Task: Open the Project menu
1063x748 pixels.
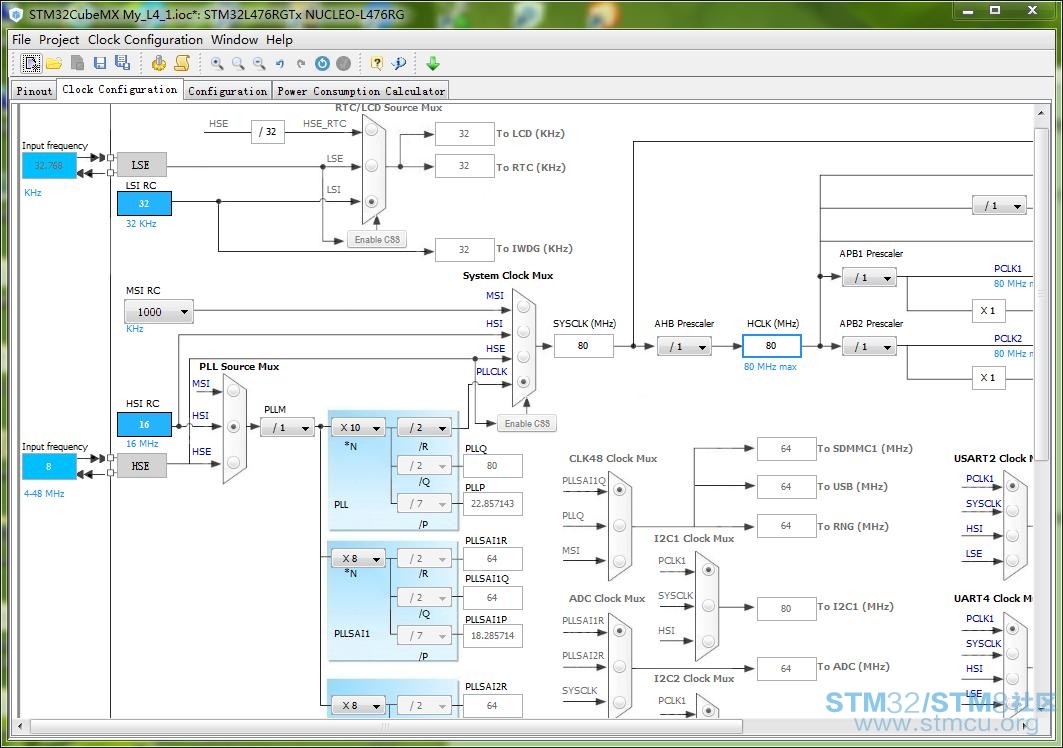Action: click(58, 39)
